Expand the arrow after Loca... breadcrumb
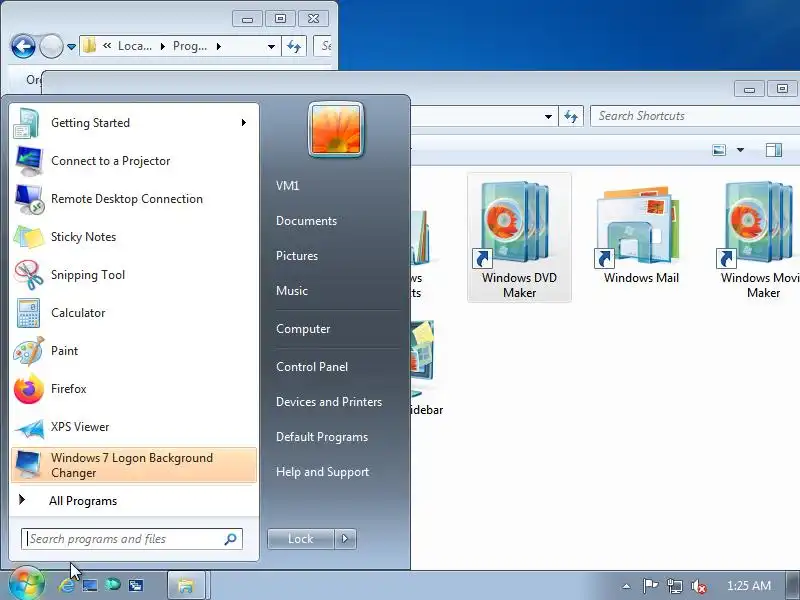 coord(163,46)
